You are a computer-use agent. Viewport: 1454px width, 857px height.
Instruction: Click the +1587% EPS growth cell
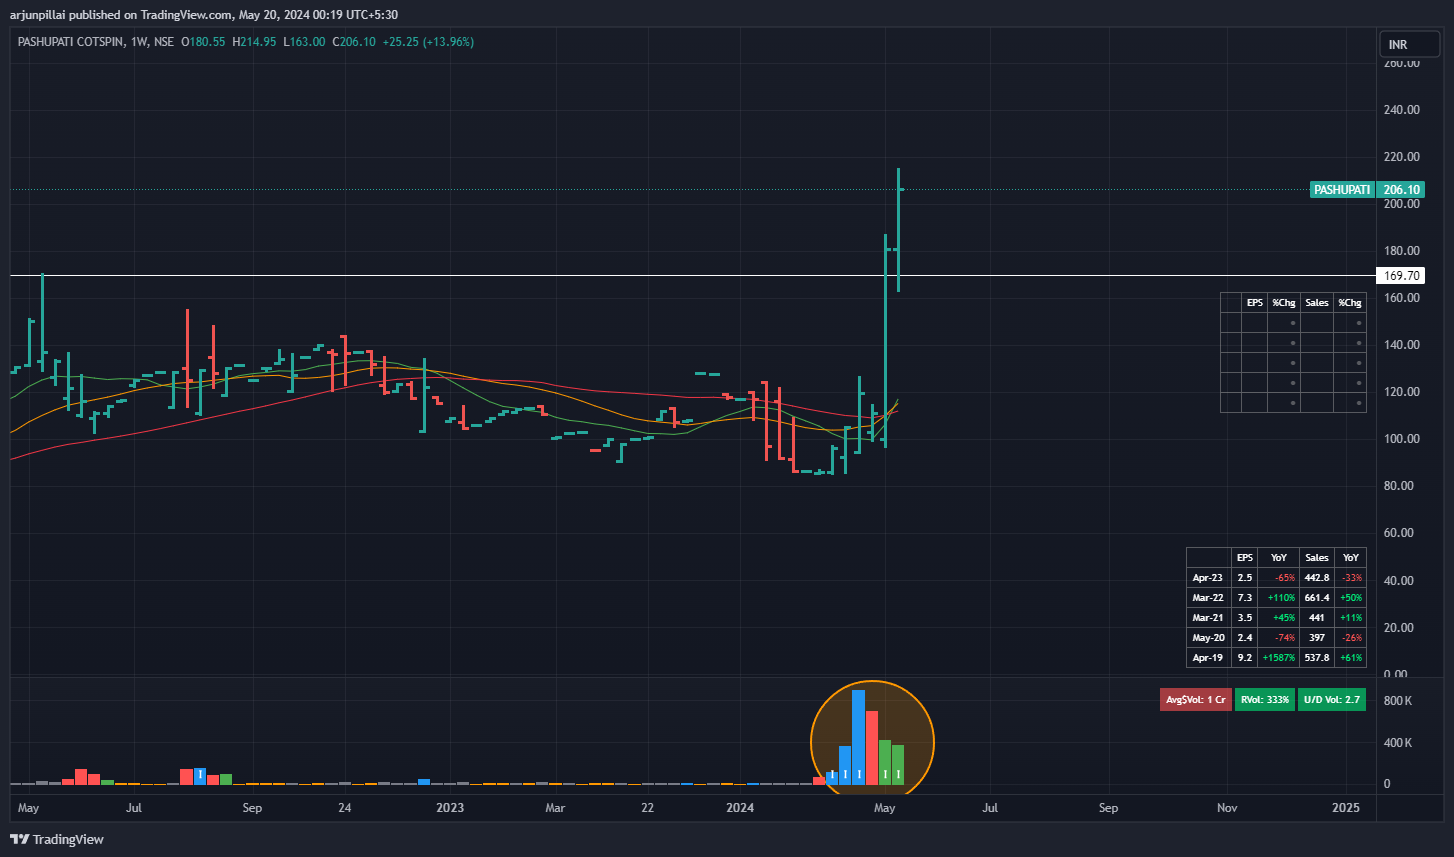(x=1279, y=658)
